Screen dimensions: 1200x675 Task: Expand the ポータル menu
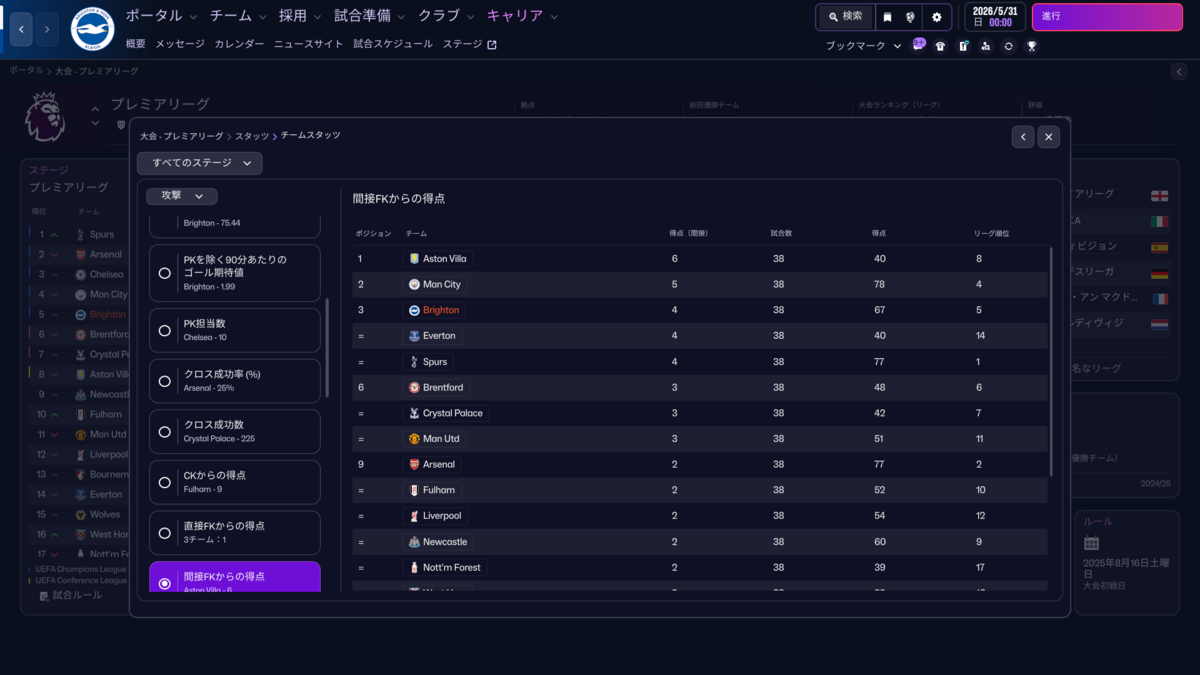161,16
